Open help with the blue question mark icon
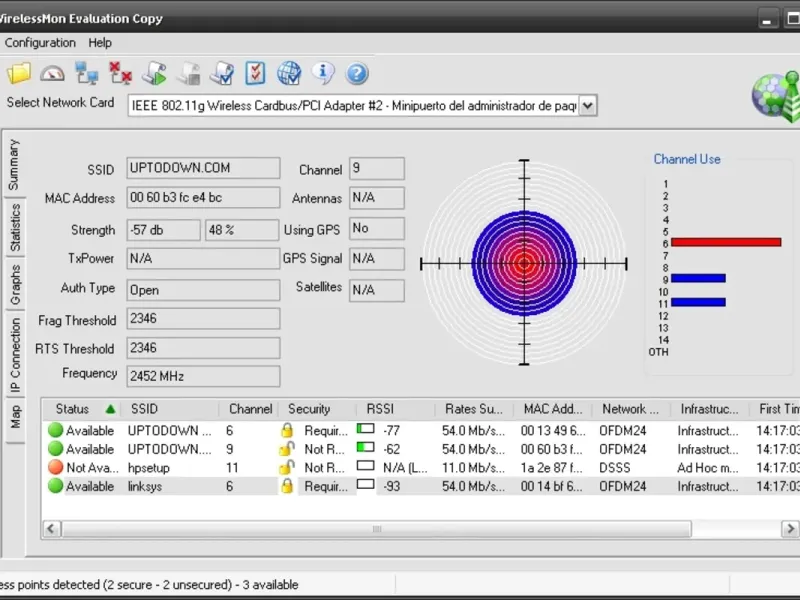The height and width of the screenshot is (600, 800). pos(357,73)
